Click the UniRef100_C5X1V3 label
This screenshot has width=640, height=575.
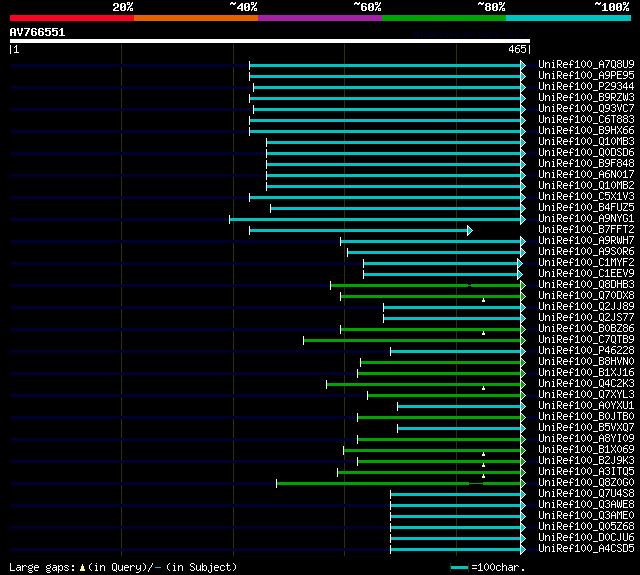[586, 197]
